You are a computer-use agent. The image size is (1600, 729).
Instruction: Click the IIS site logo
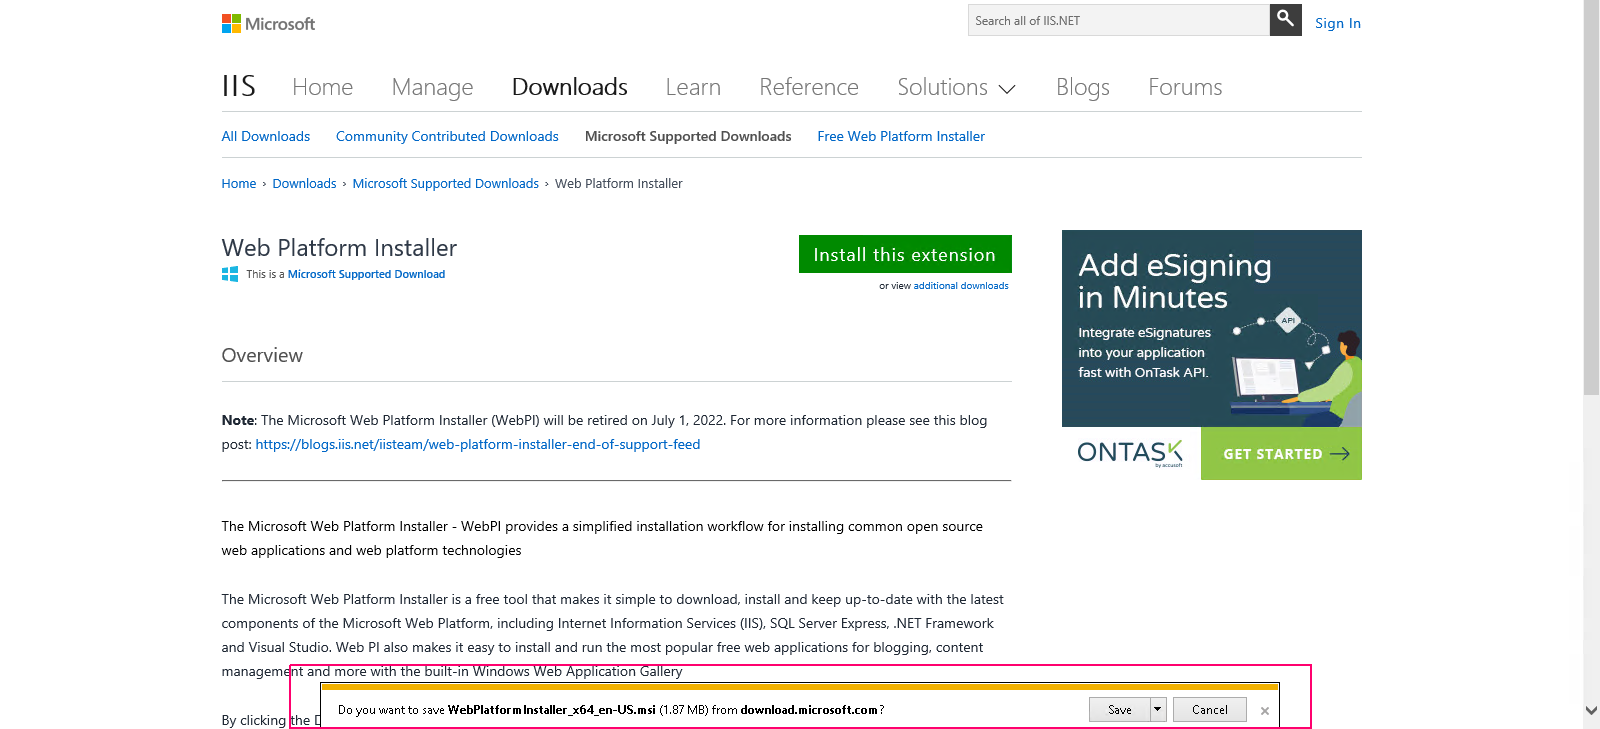pos(239,86)
